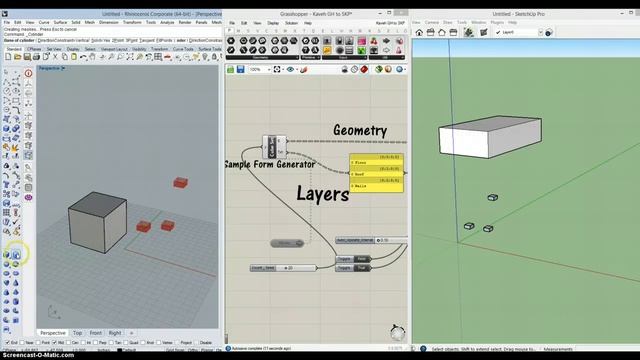Click the Vertical command-line option in Rhino
640x360 pixels.
tap(83, 40)
